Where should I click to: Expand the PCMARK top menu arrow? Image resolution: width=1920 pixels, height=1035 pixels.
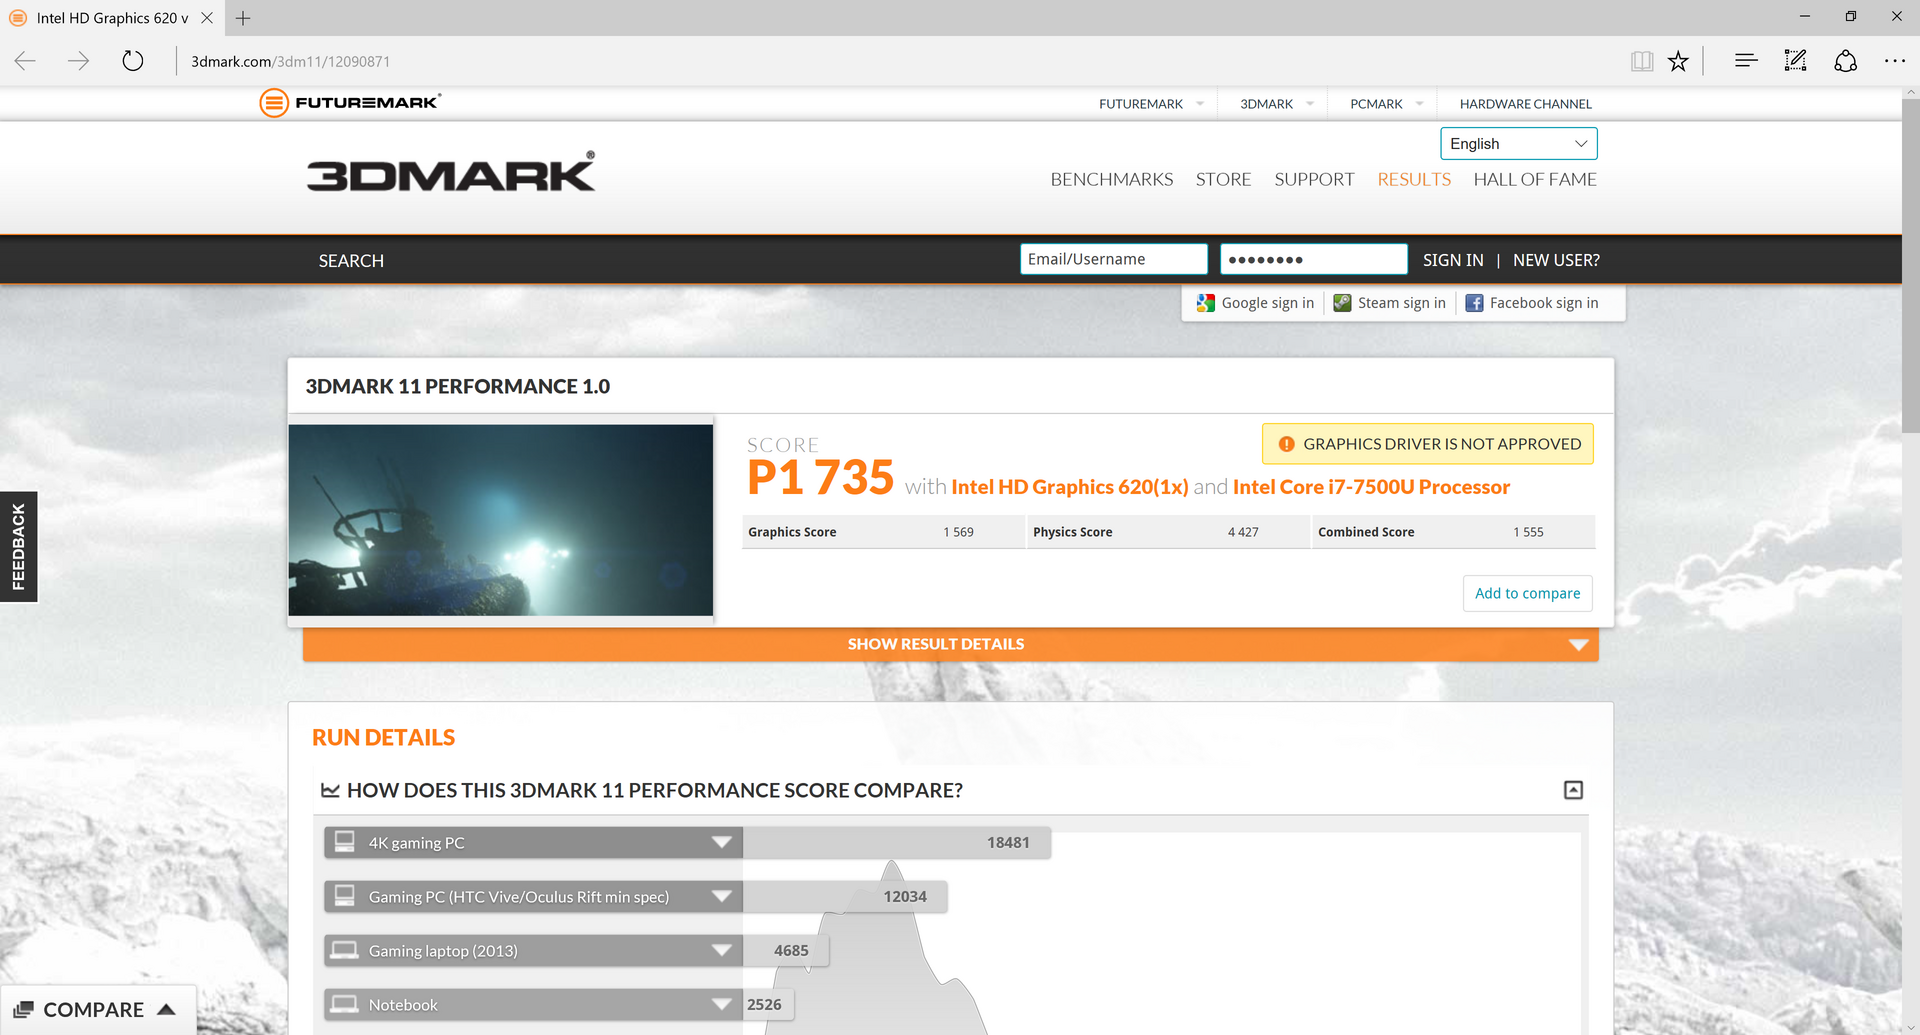coord(1419,104)
